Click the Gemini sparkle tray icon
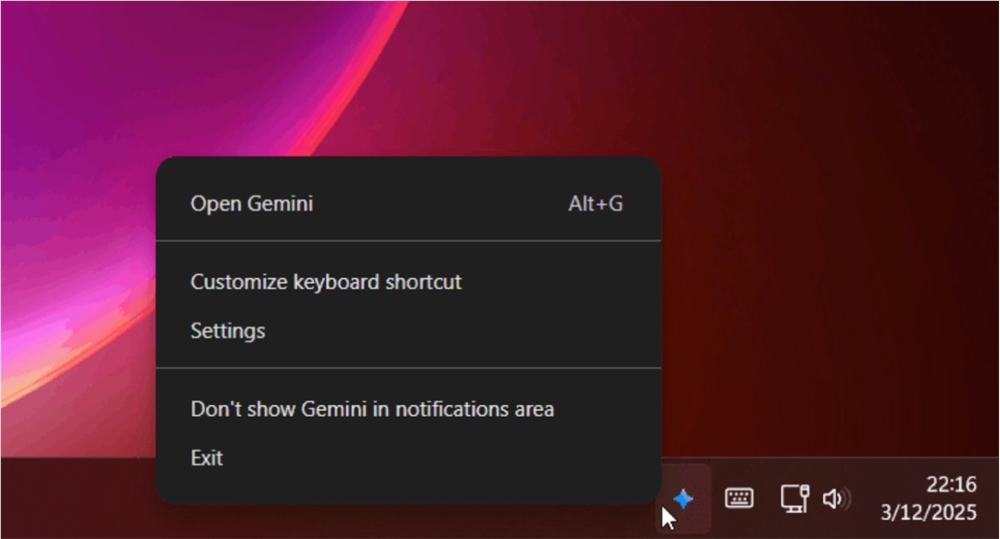The width and height of the screenshot is (1000, 539). coord(684,498)
